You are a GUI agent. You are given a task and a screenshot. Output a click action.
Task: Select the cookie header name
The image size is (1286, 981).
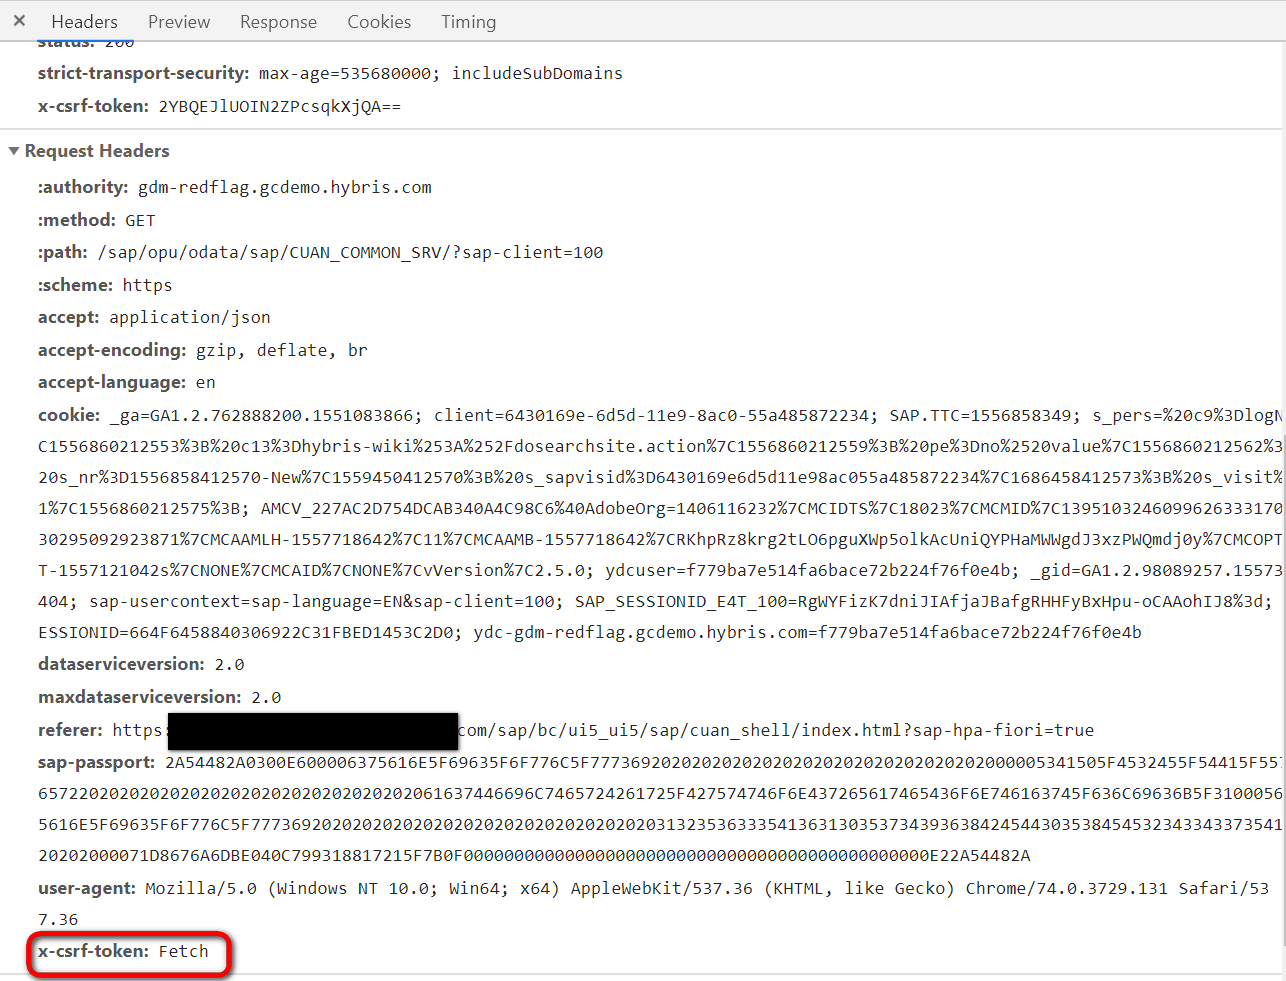(69, 415)
